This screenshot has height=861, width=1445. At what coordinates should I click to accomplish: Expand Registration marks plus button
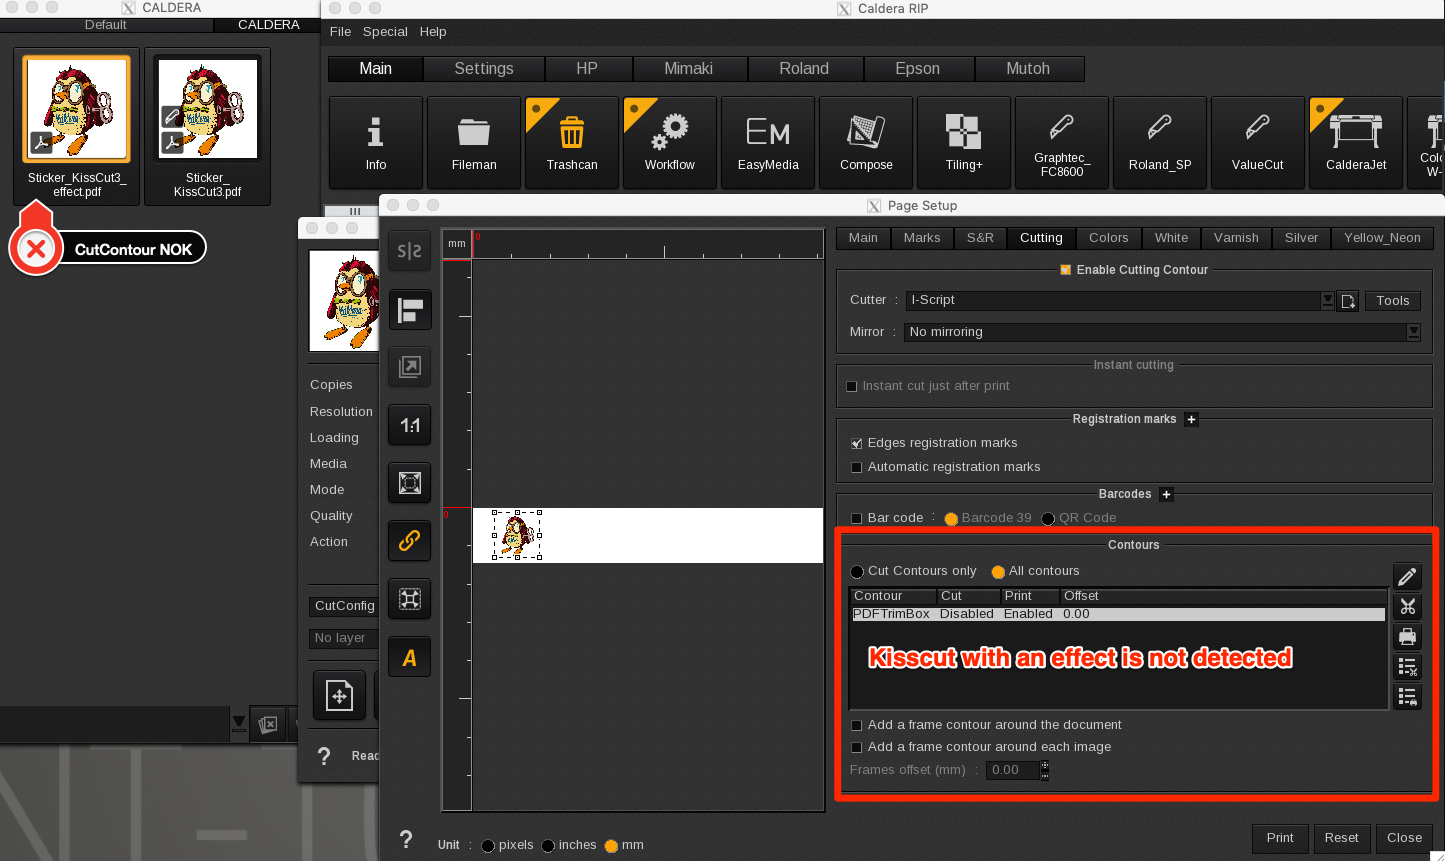click(1191, 420)
